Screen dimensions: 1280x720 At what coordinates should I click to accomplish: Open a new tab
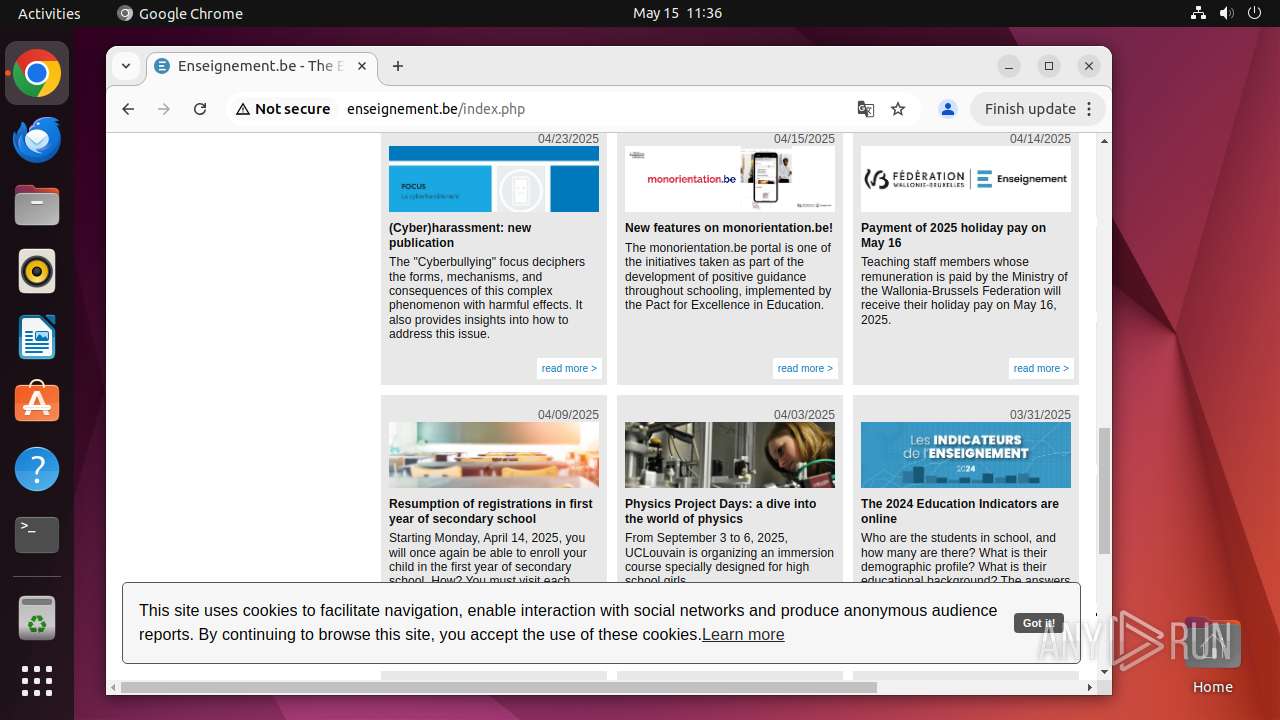[x=398, y=66]
